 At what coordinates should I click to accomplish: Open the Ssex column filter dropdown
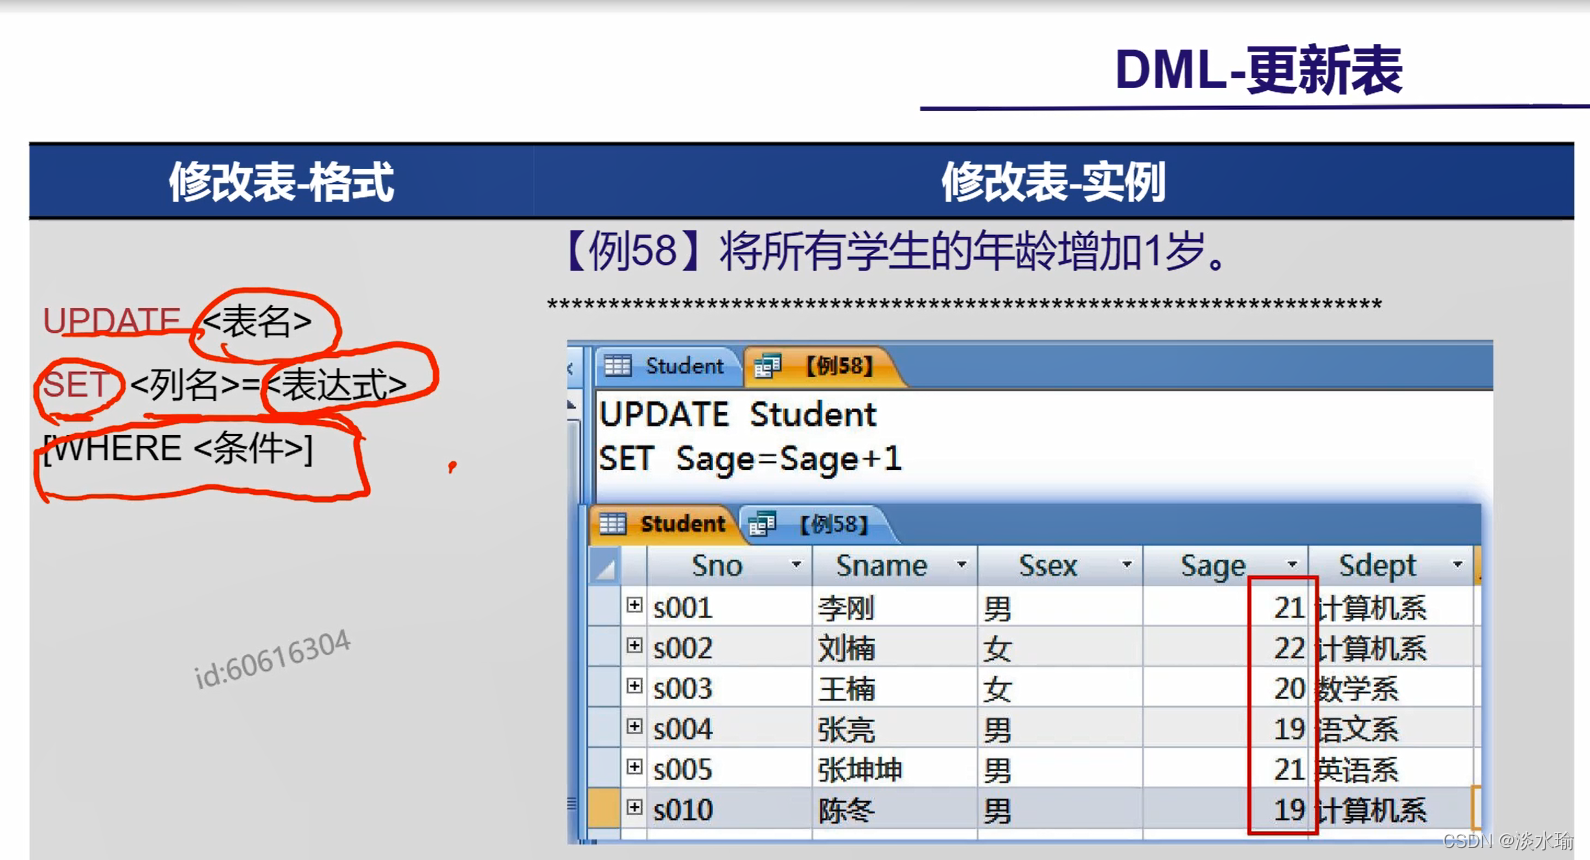click(x=1126, y=565)
